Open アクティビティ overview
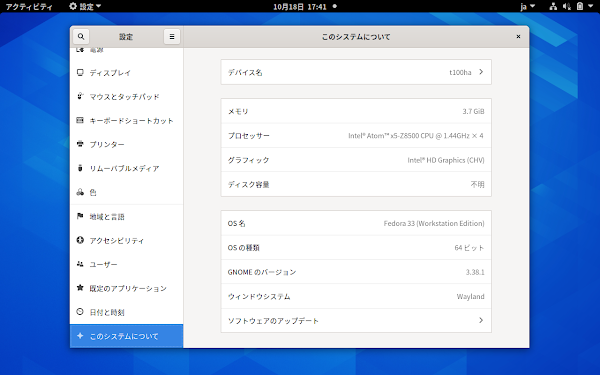Screen dimensions: 600x375 pyautogui.click(x=29, y=7)
